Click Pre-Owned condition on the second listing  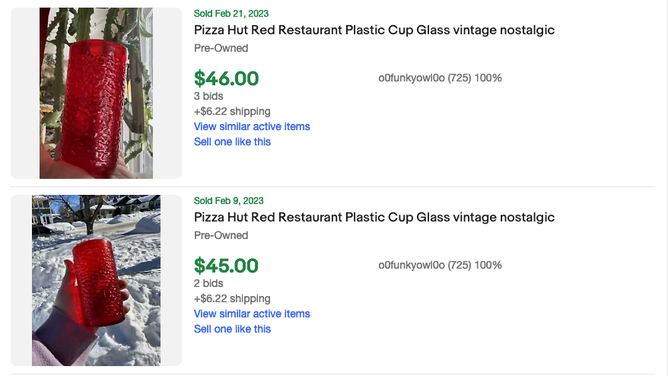pyautogui.click(x=221, y=235)
